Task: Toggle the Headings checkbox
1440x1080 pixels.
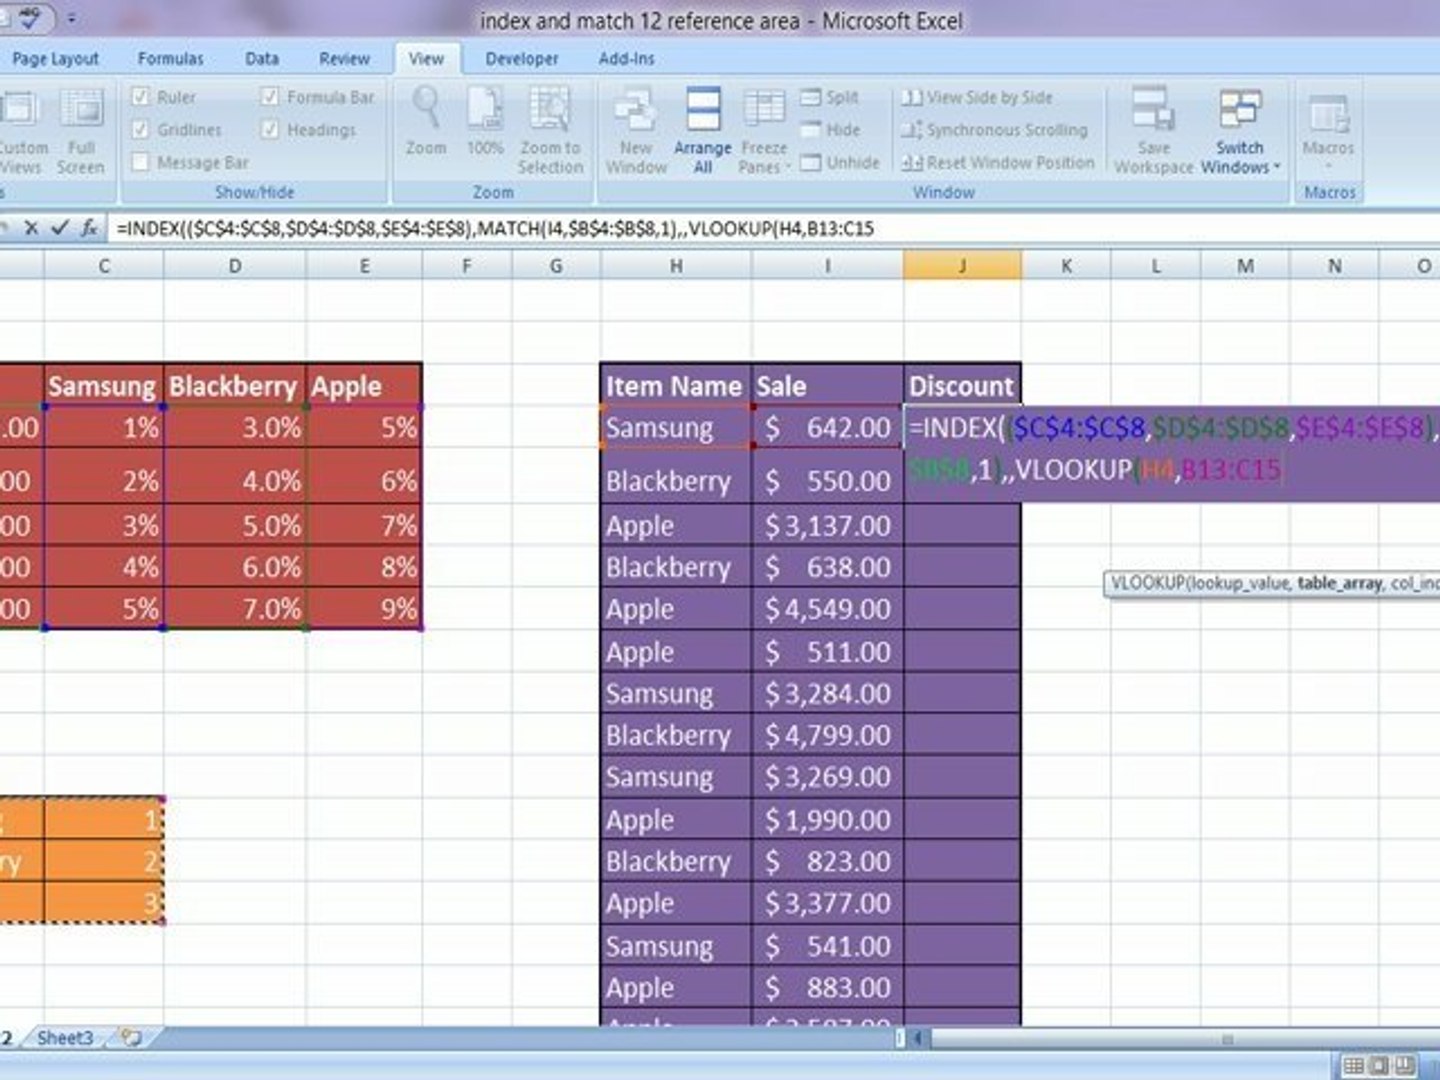Action: (270, 130)
